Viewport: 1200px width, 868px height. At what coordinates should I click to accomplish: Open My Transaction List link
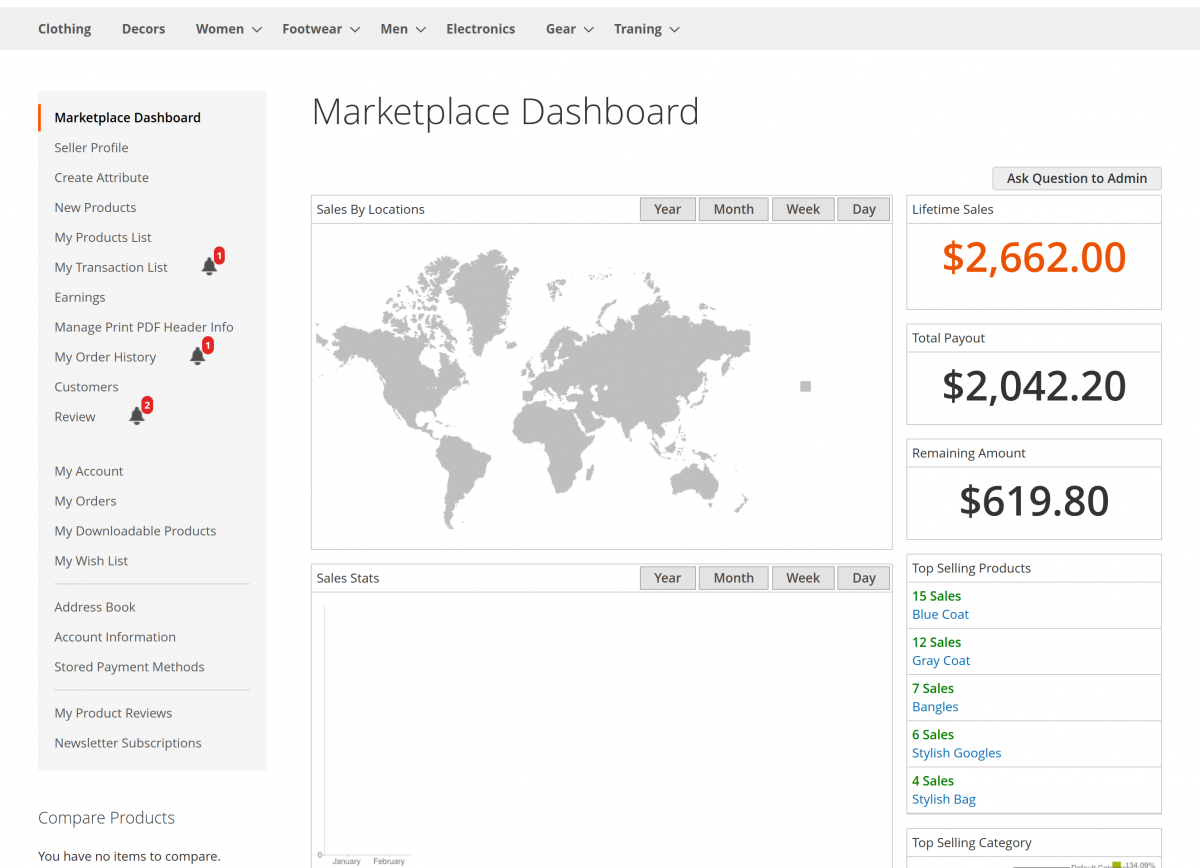click(x=111, y=267)
